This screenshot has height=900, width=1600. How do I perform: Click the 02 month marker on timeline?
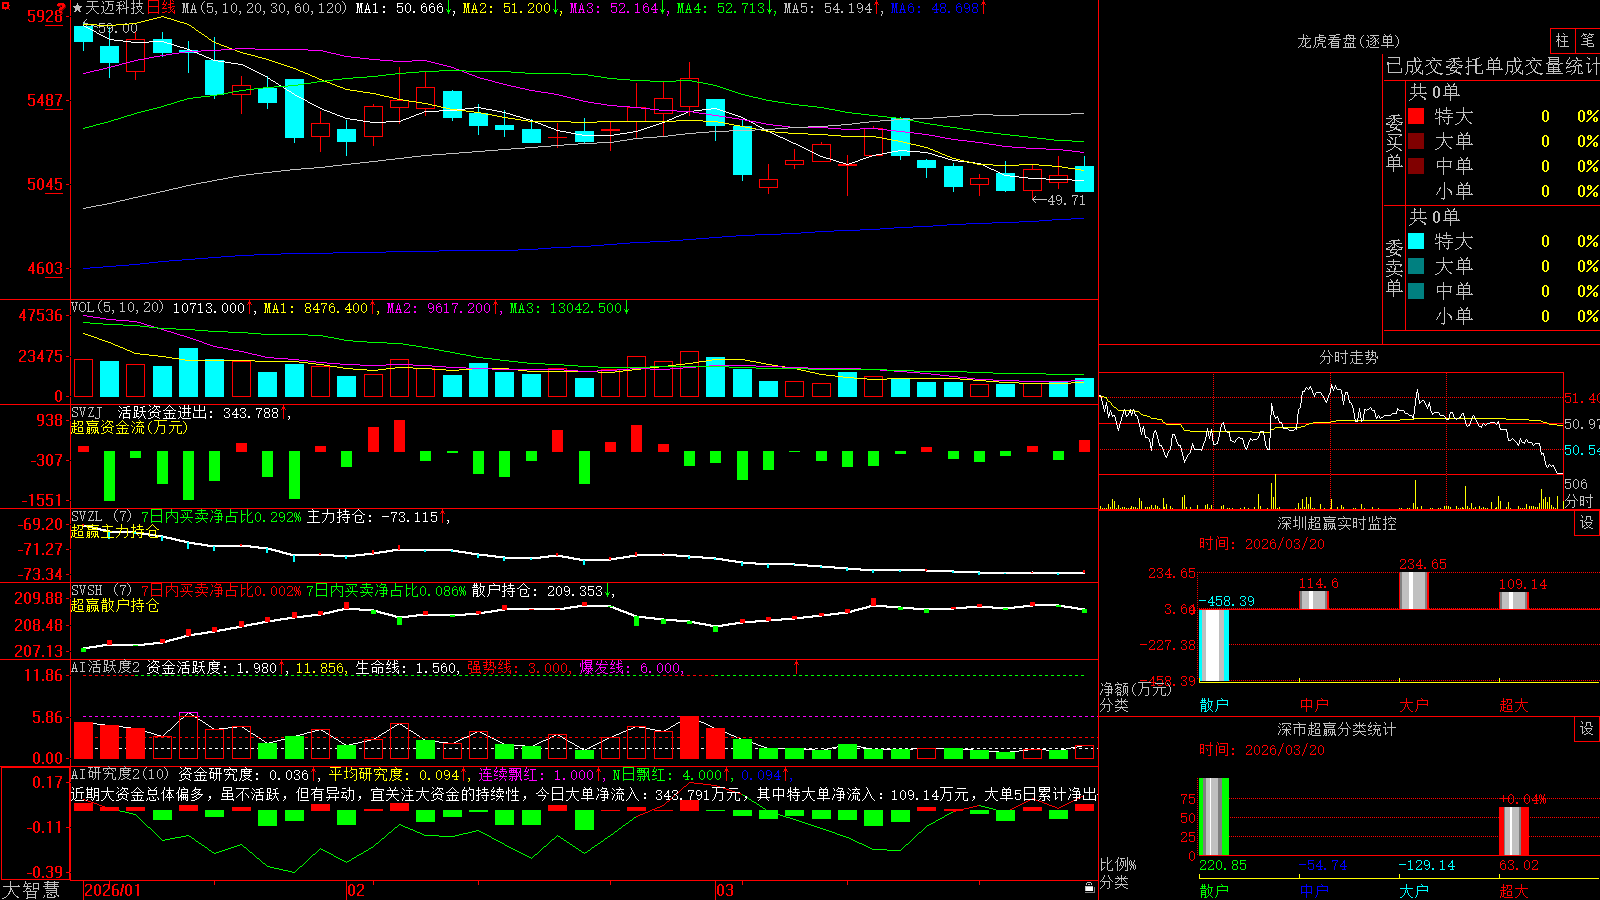click(x=355, y=890)
